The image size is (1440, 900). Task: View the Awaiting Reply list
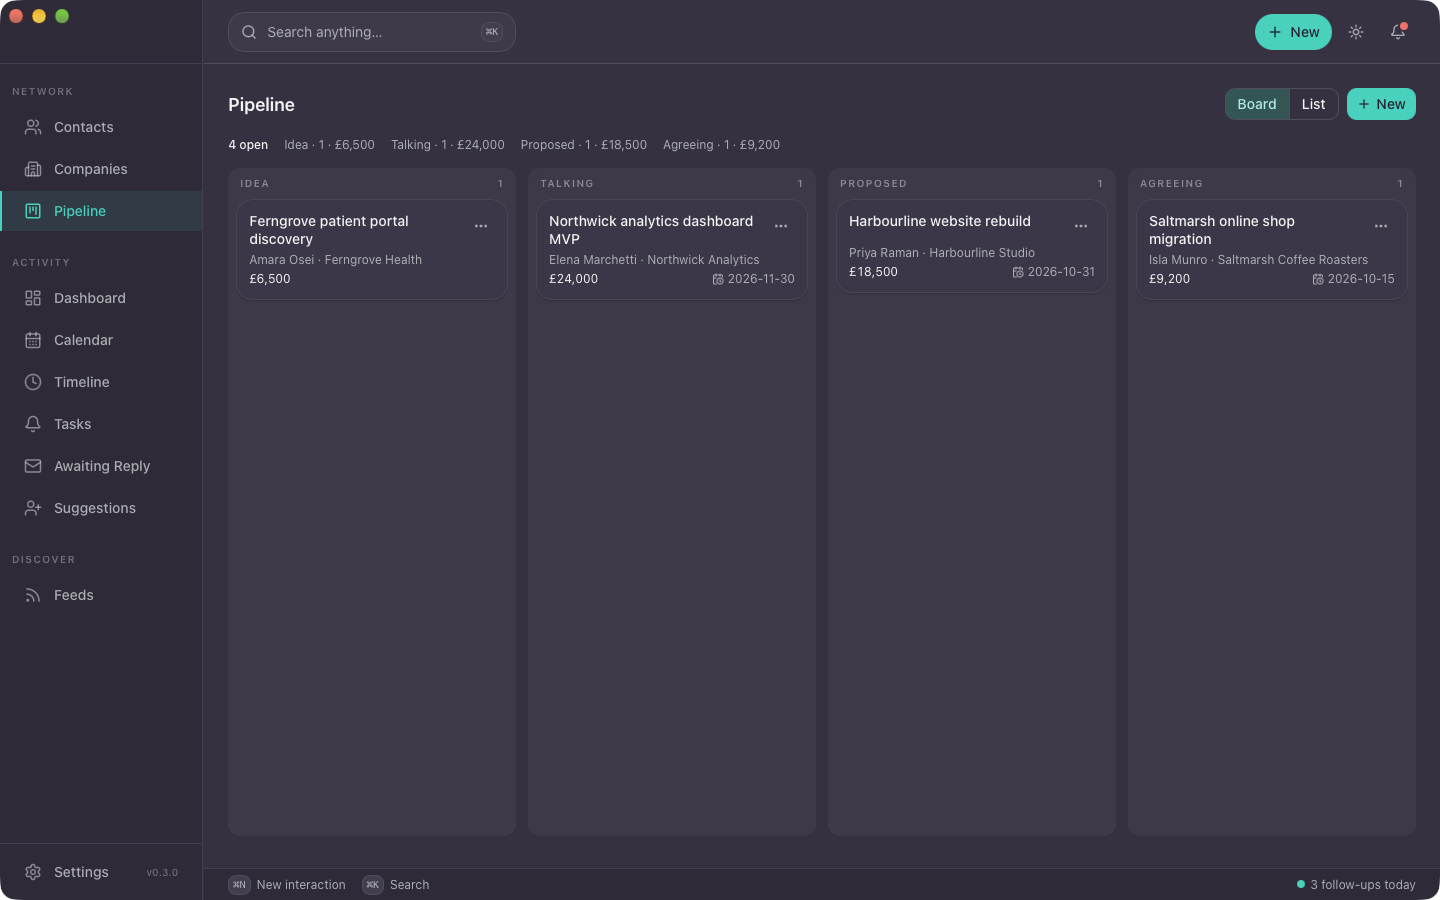point(101,466)
